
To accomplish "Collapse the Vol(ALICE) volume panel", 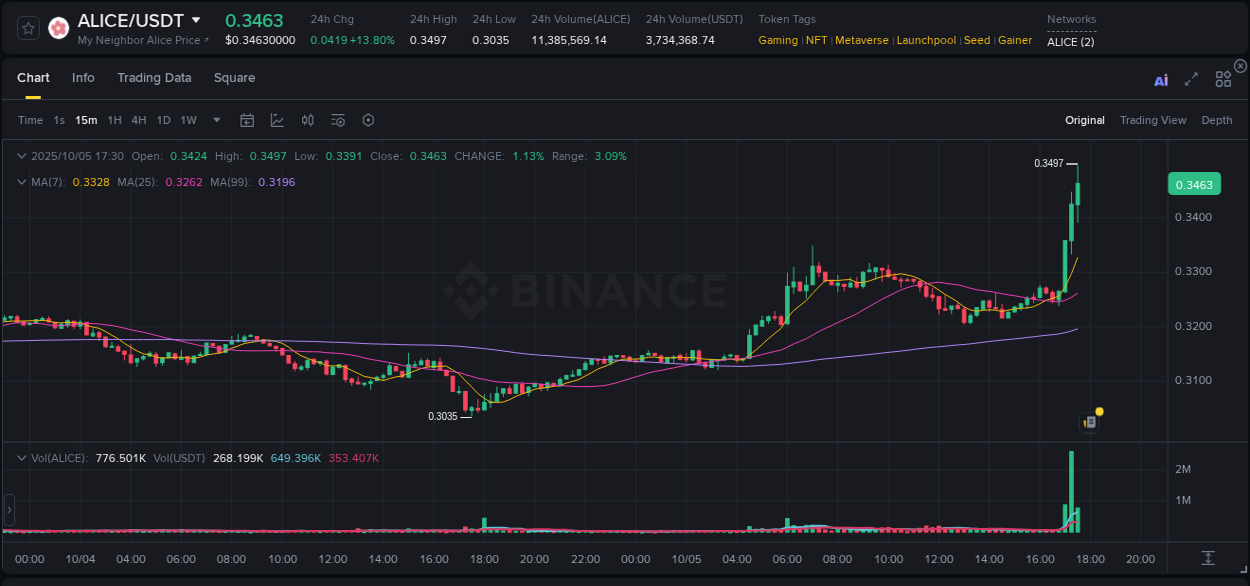I will [x=20, y=457].
